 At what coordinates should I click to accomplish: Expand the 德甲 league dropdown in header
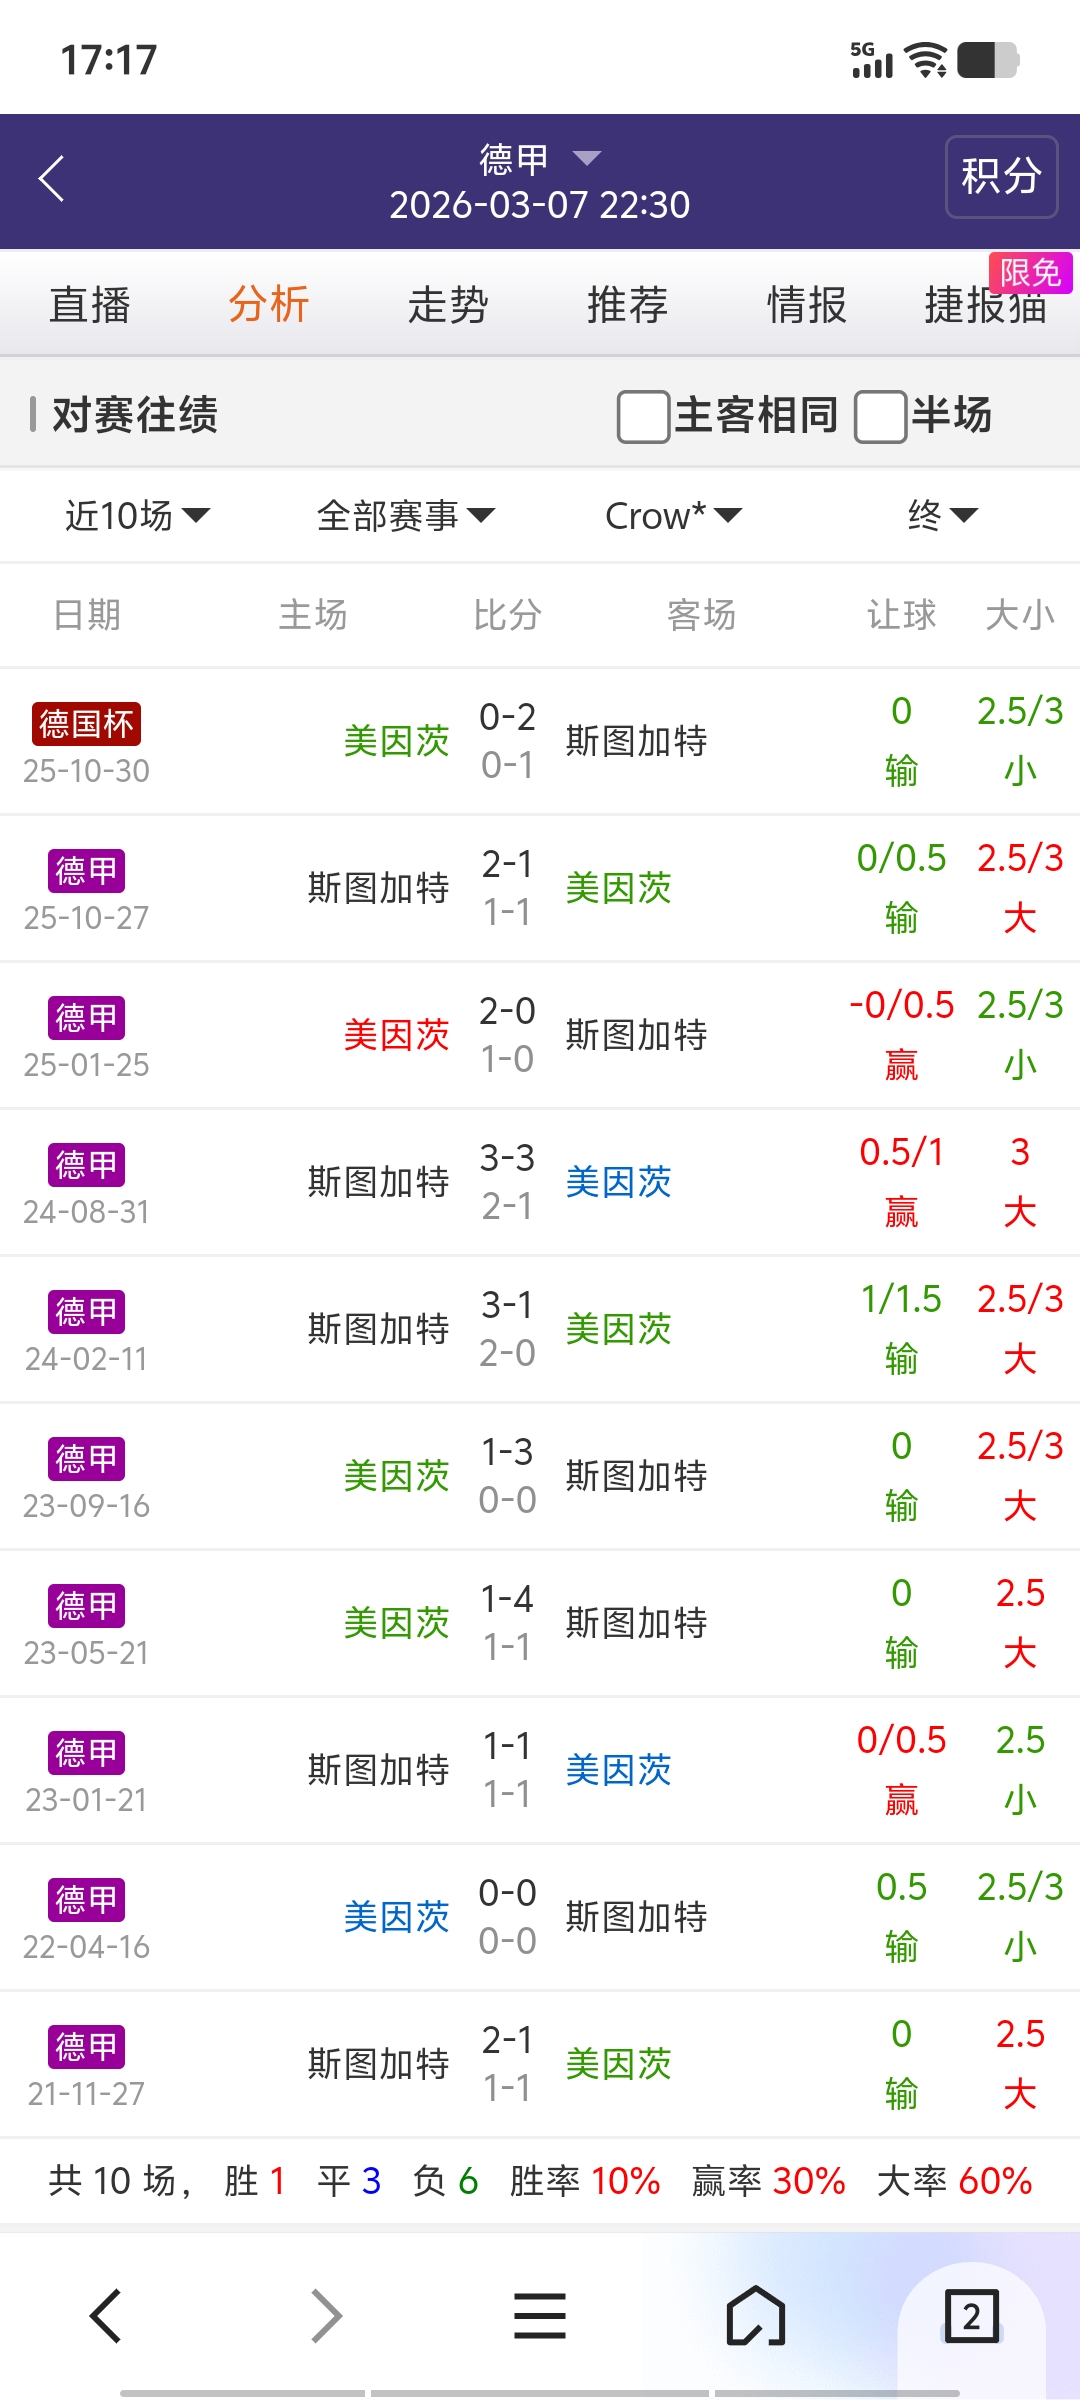pyautogui.click(x=540, y=159)
